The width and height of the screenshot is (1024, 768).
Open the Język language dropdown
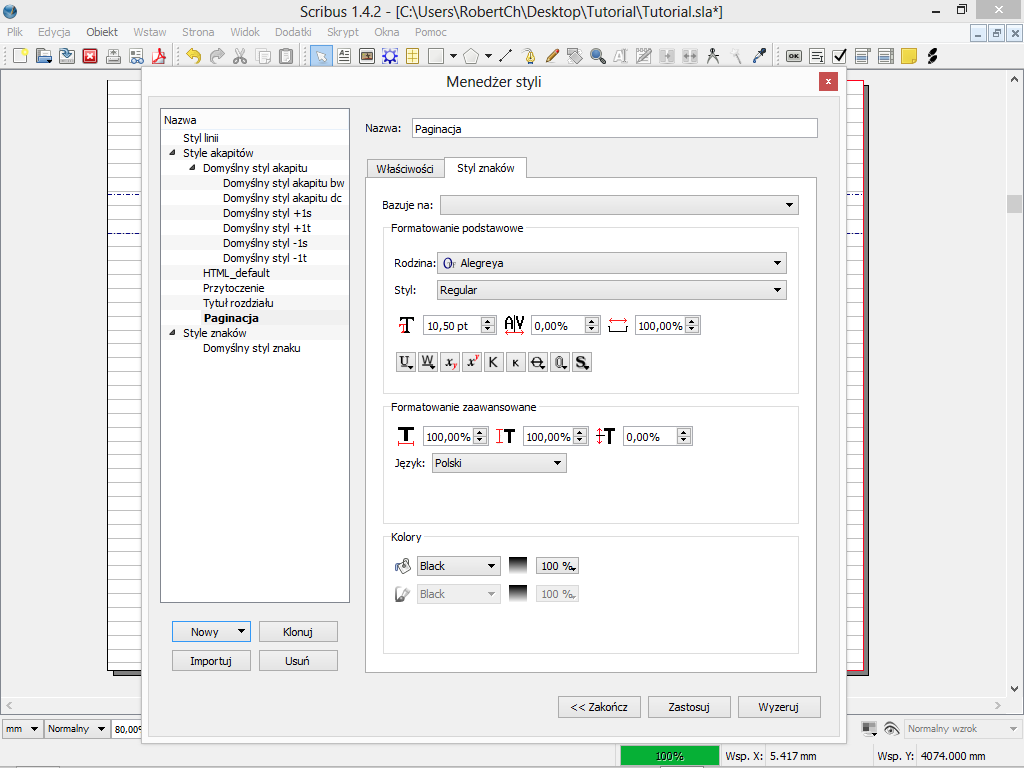tap(499, 463)
